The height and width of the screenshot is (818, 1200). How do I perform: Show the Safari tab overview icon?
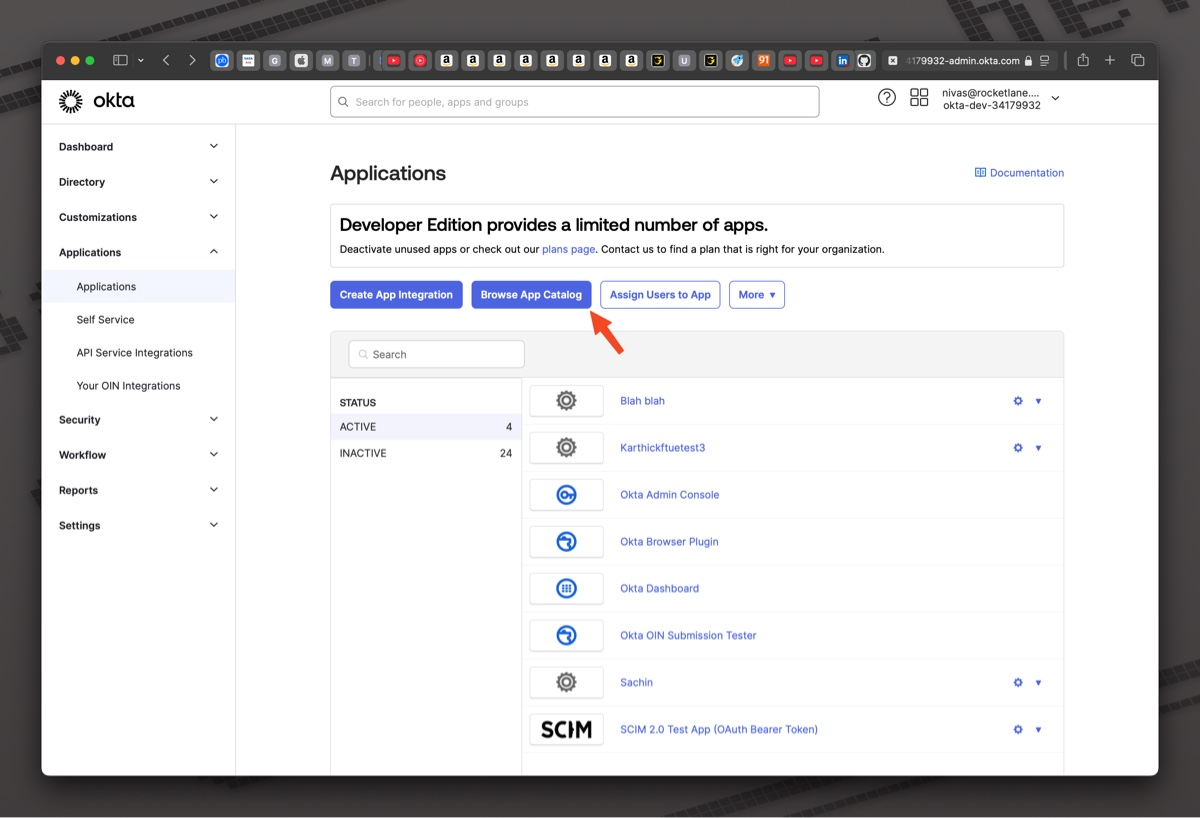[1137, 61]
